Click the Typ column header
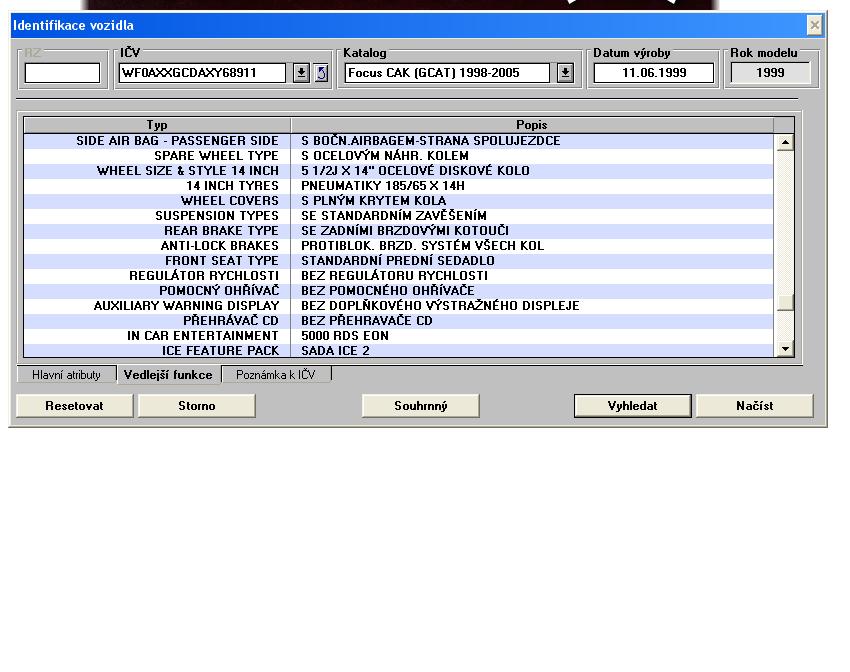 coord(157,125)
